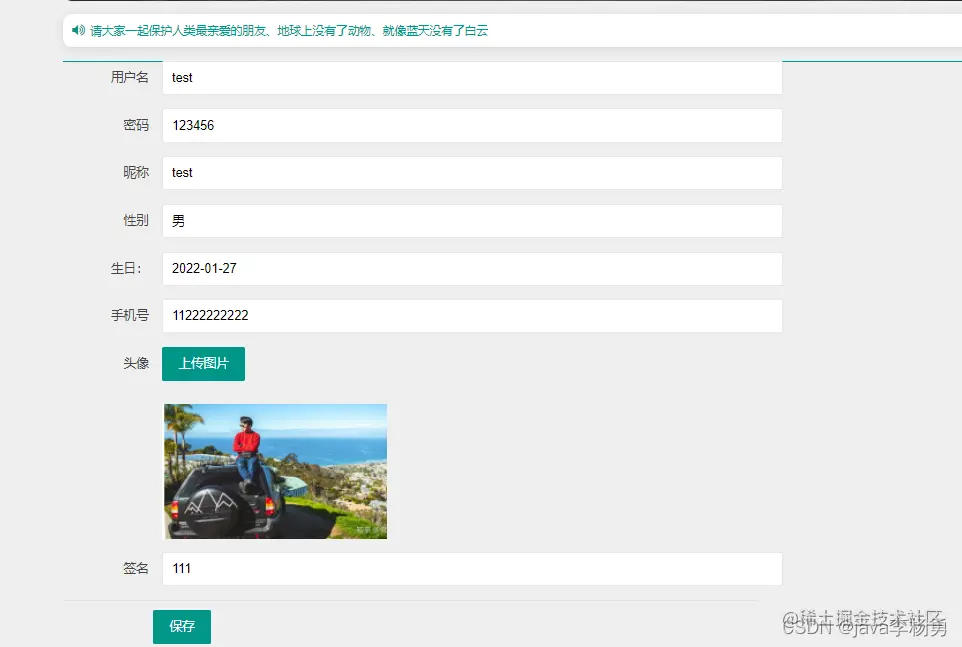
Task: Click the 生日: label text
Action: [126, 268]
